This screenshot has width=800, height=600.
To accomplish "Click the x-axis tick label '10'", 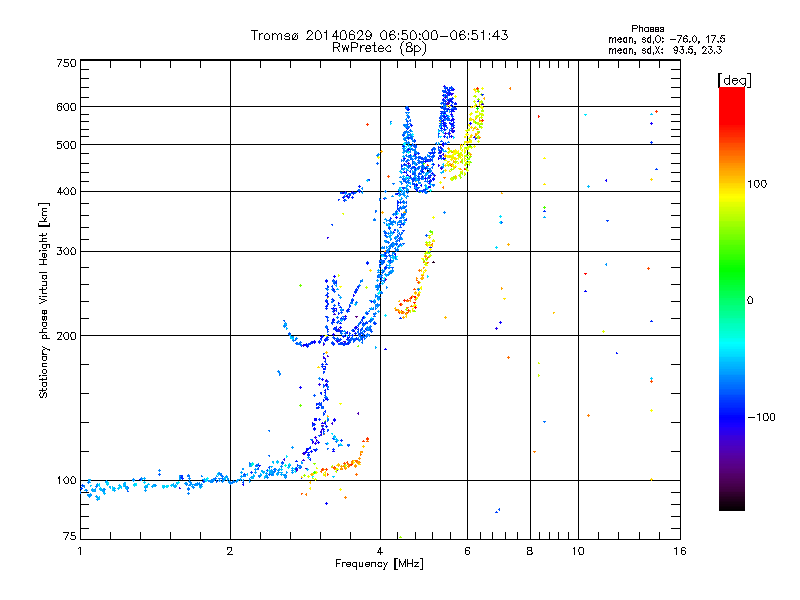I will [578, 551].
